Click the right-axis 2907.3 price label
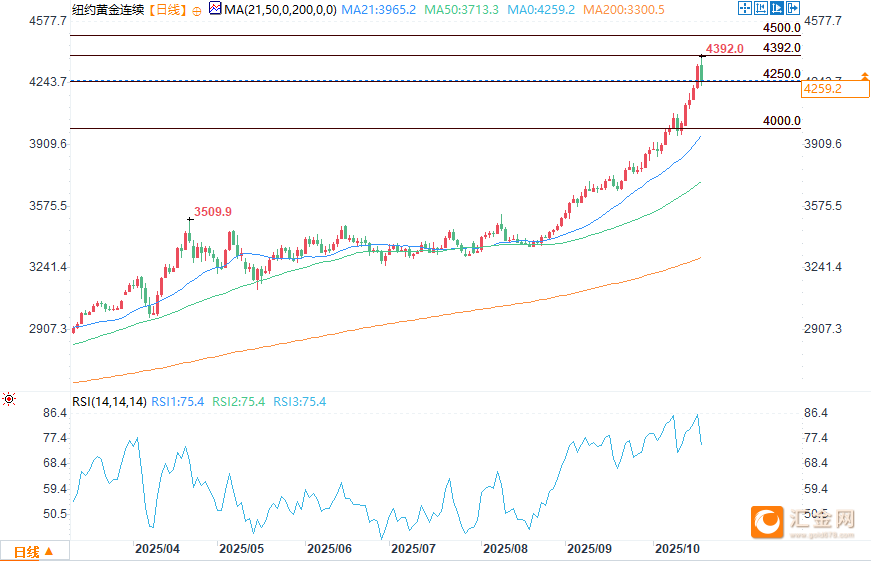 [823, 329]
